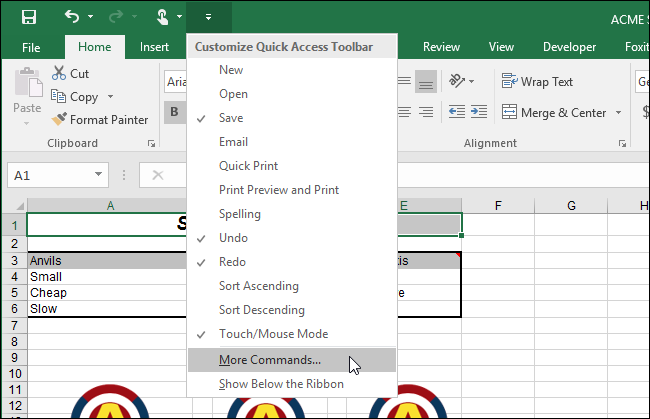The image size is (650, 419).
Task: Open the View ribbon tab
Action: [x=501, y=47]
